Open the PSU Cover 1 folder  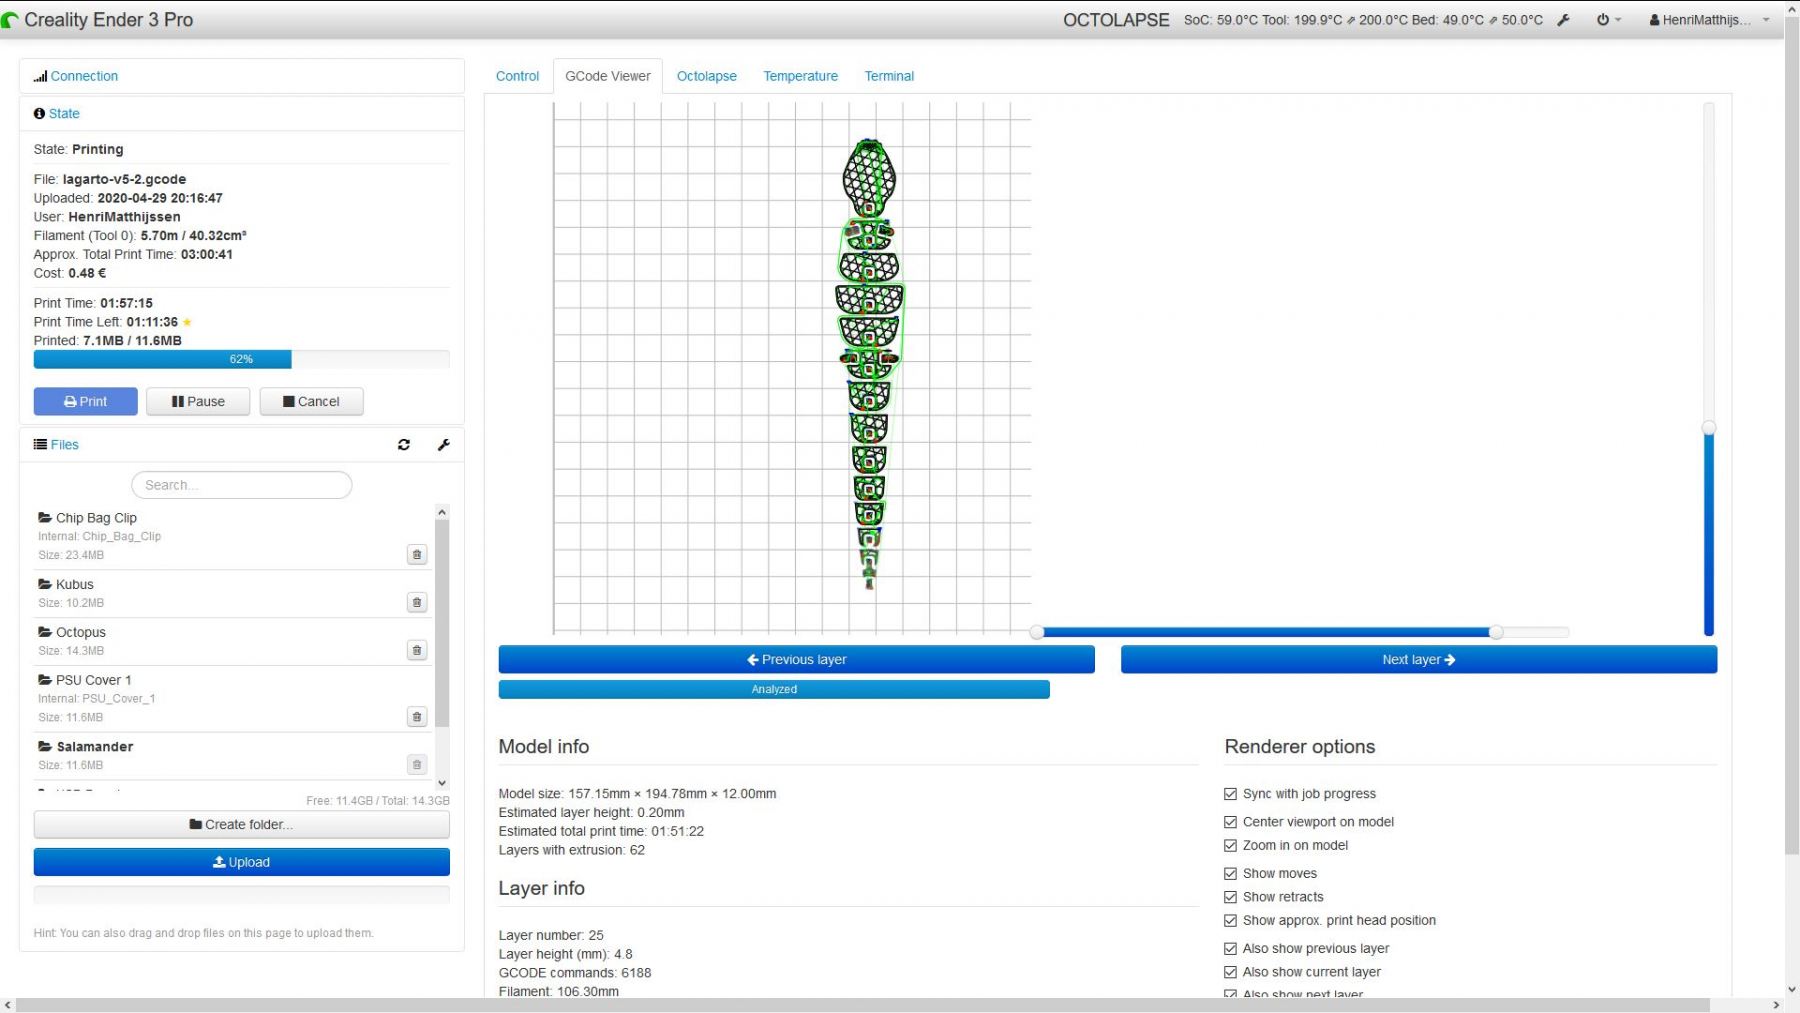coord(93,680)
